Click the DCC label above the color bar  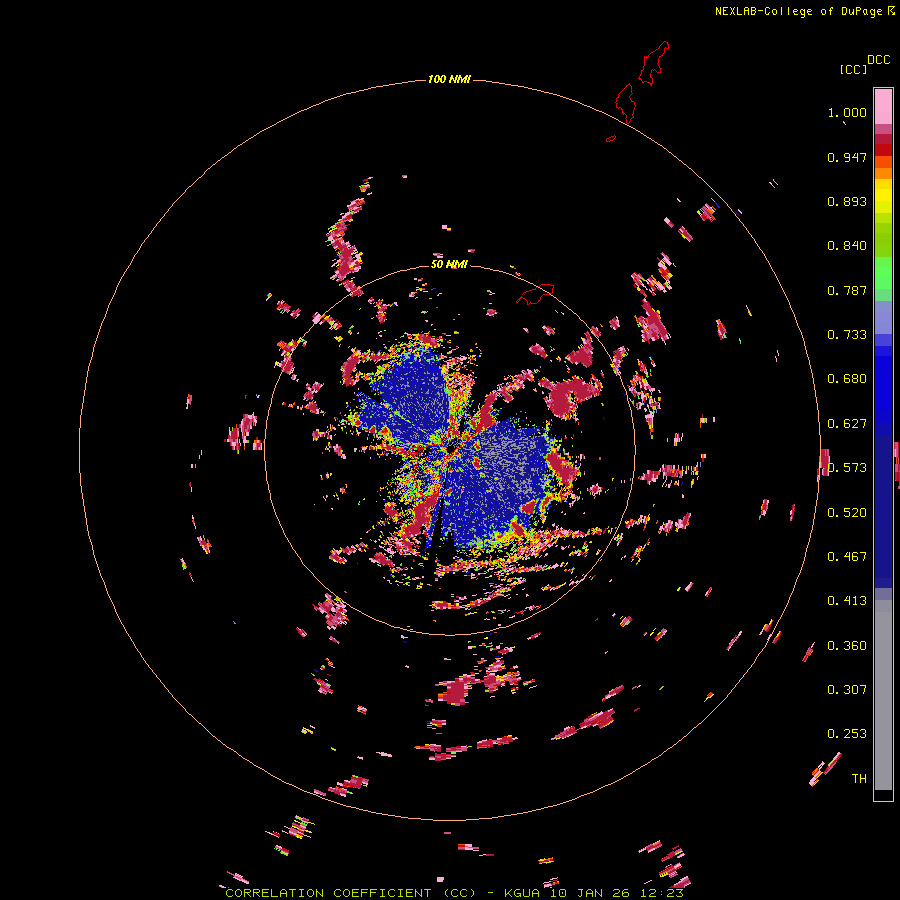pyautogui.click(x=878, y=60)
